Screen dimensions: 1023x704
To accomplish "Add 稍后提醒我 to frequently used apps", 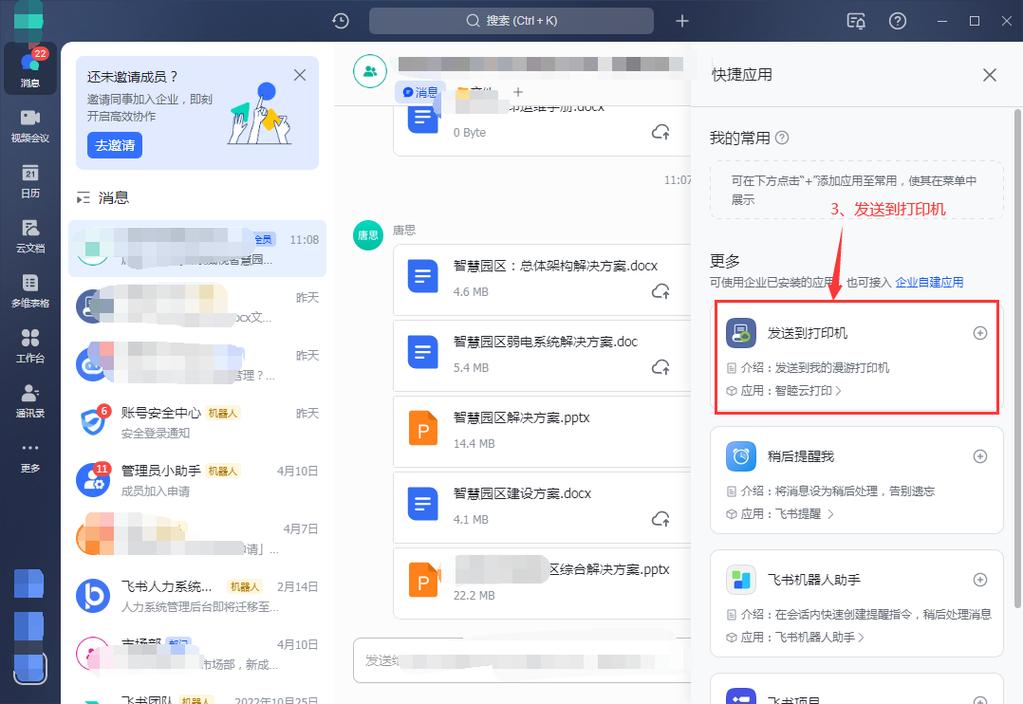I will point(980,456).
